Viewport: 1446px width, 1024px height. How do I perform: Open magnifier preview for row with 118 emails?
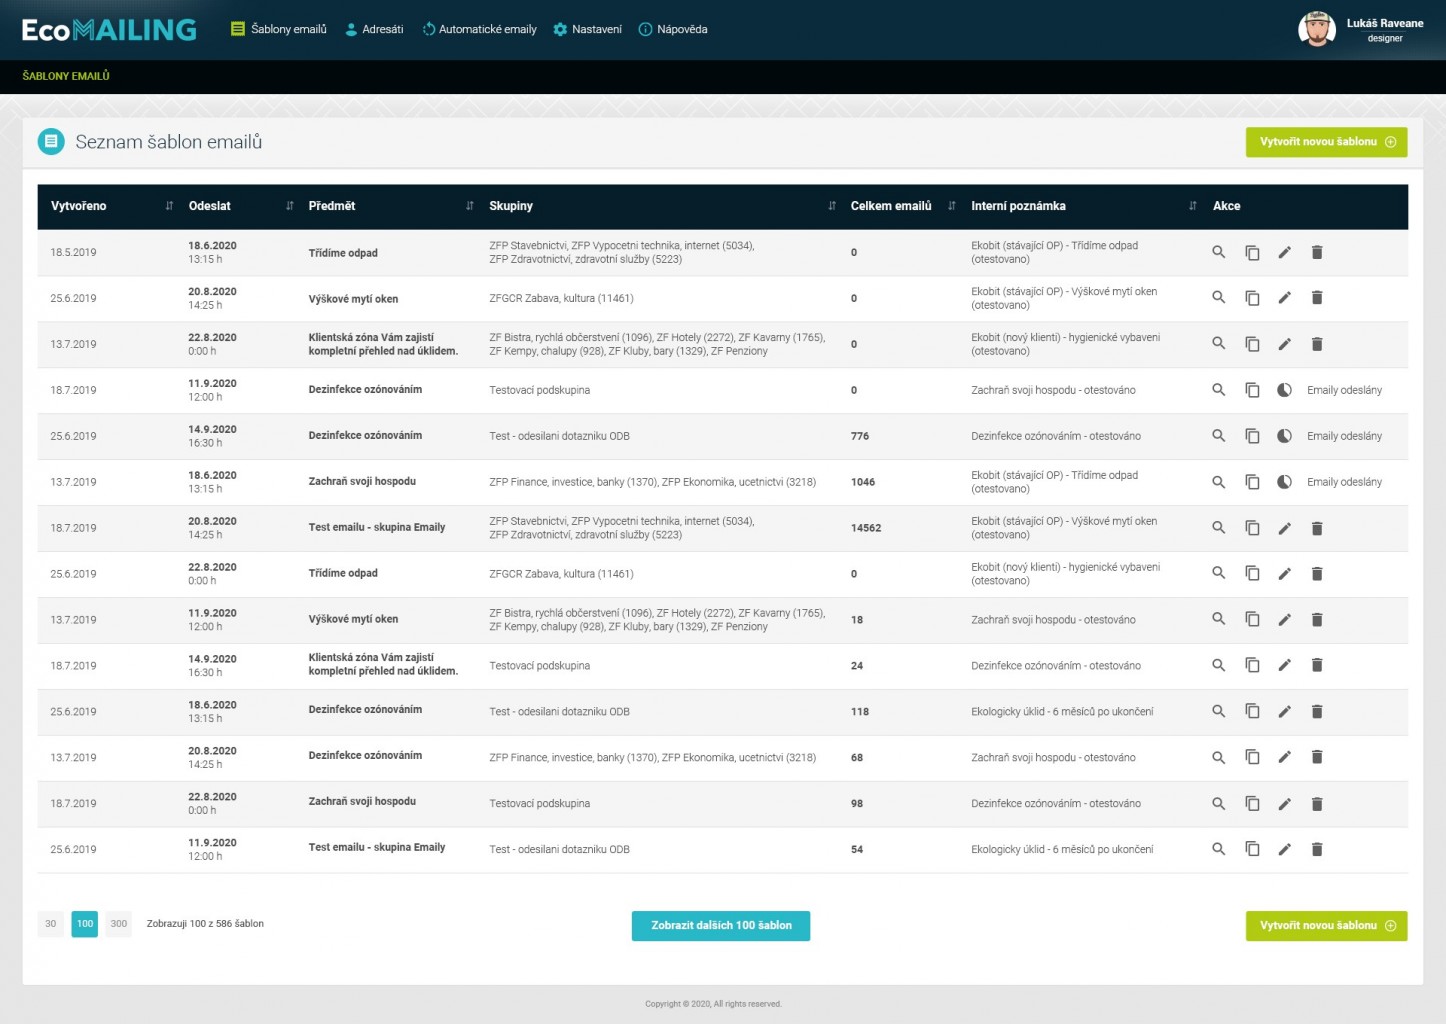pyautogui.click(x=1218, y=711)
